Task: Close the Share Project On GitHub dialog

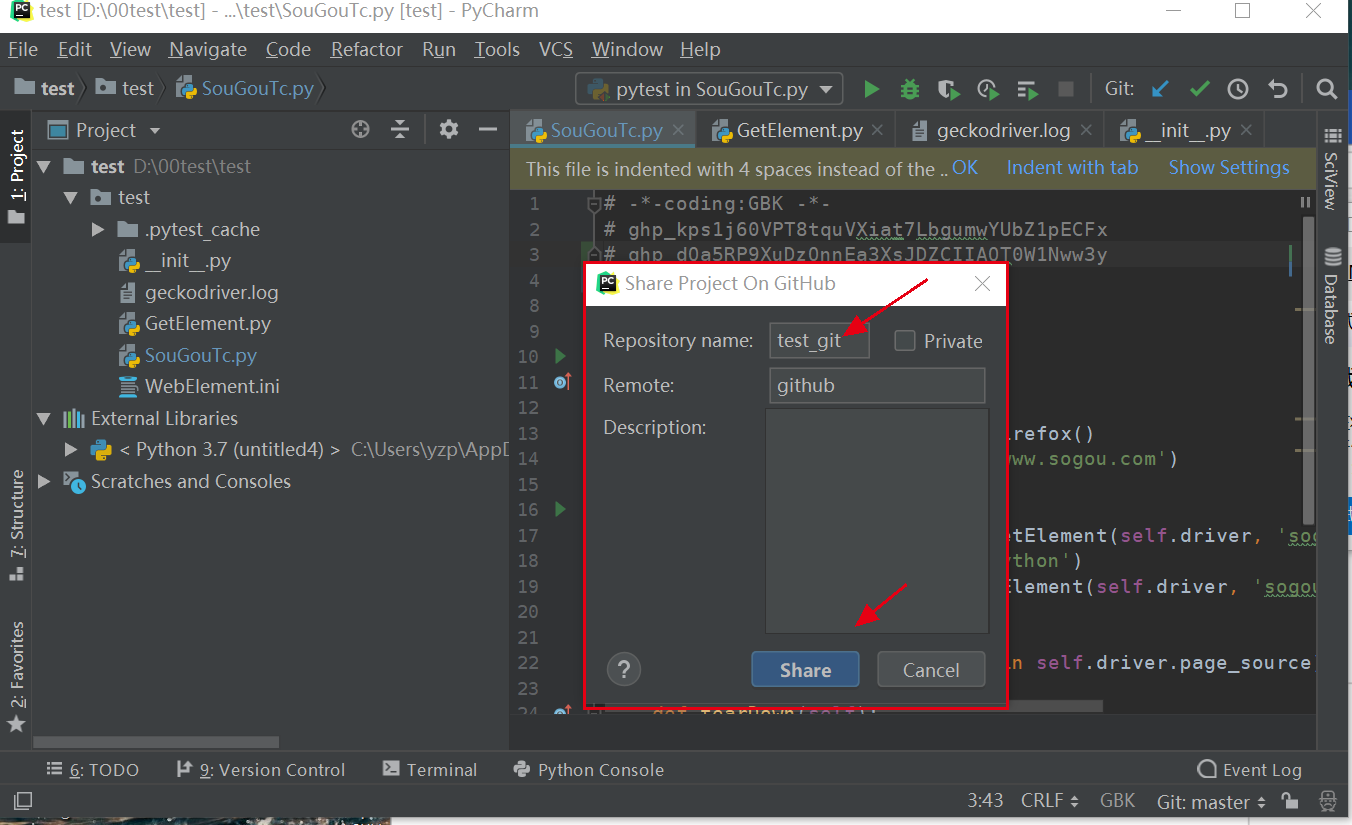Action: 982,284
